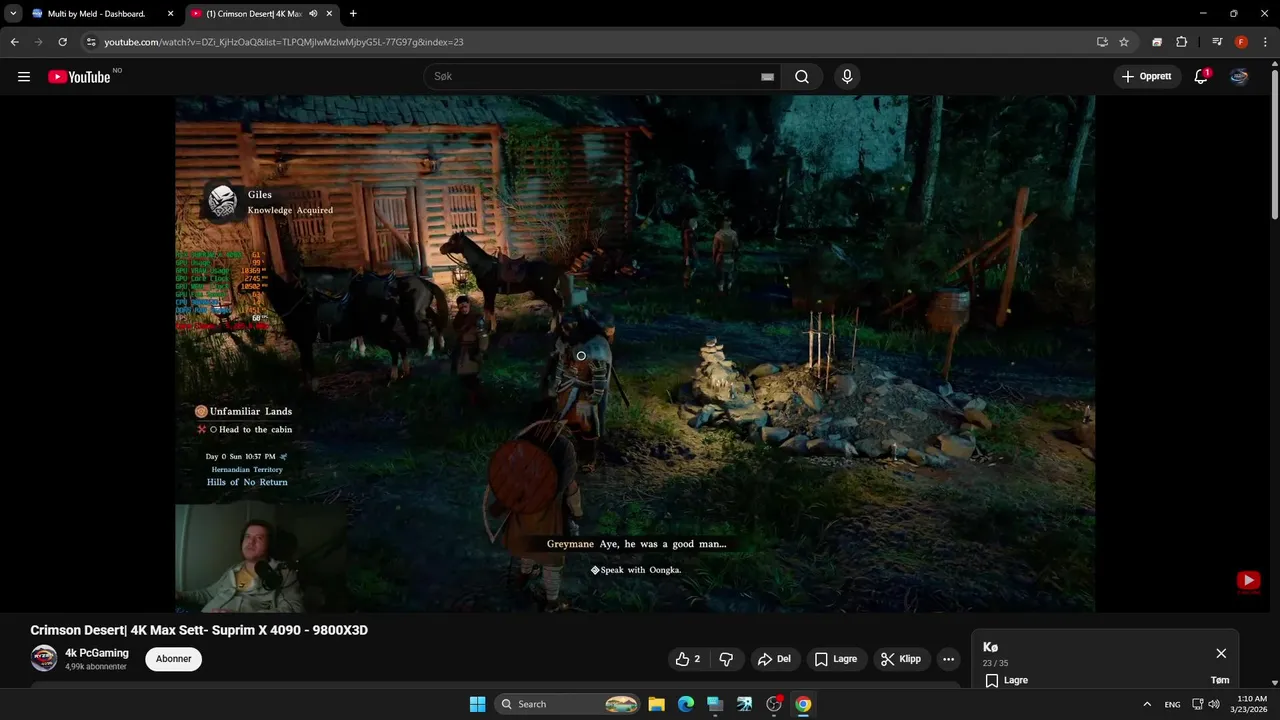Open the 4k PcGaming channel avatar
The width and height of the screenshot is (1280, 720).
[x=44, y=658]
